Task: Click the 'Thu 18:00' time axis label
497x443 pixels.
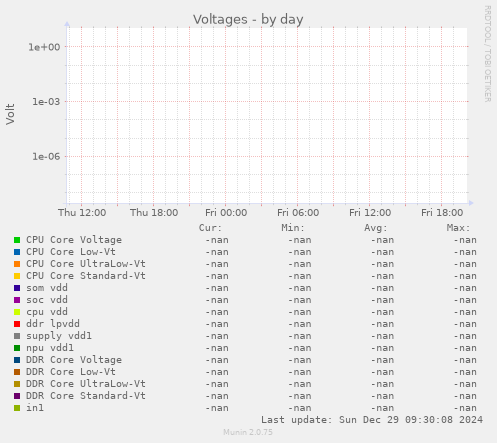Action: (154, 213)
